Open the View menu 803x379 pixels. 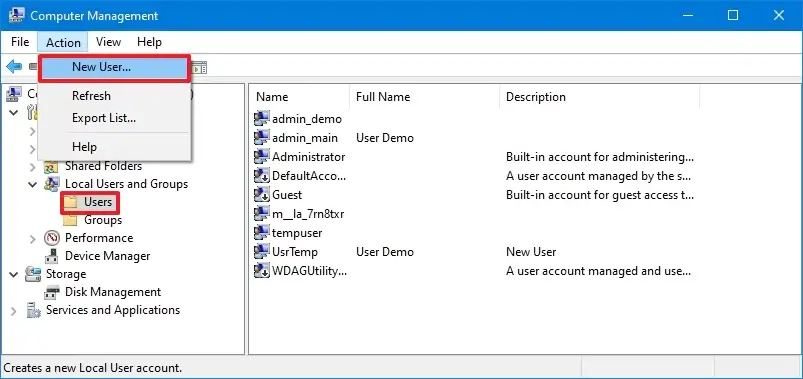[108, 42]
